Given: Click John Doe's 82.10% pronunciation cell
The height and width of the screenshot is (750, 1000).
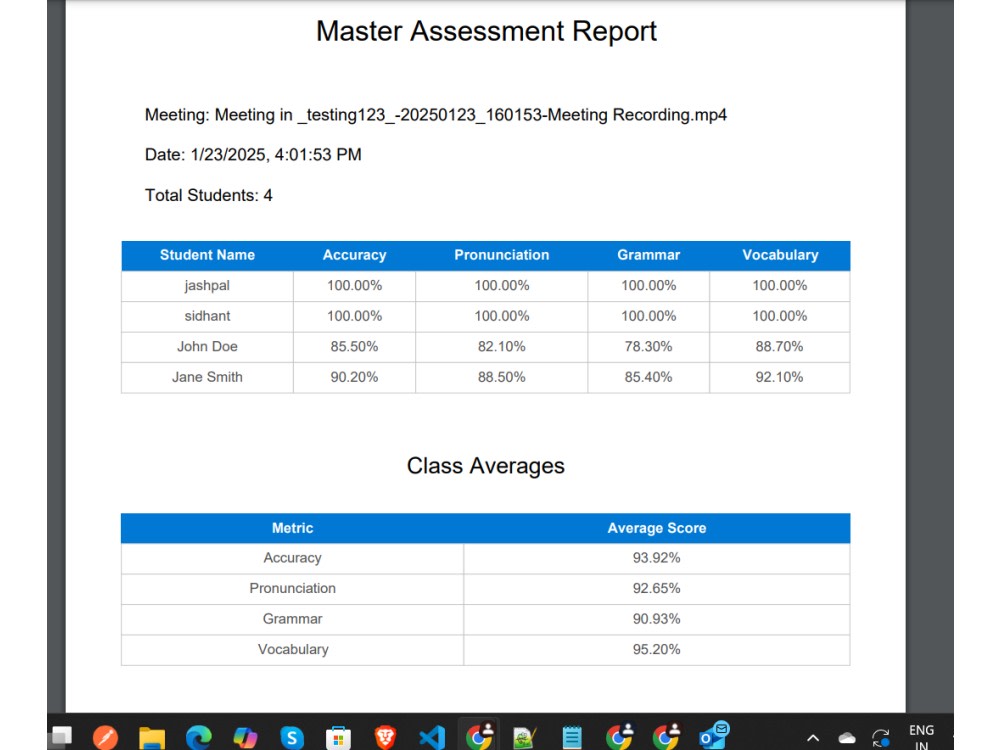Looking at the screenshot, I should coord(501,347).
